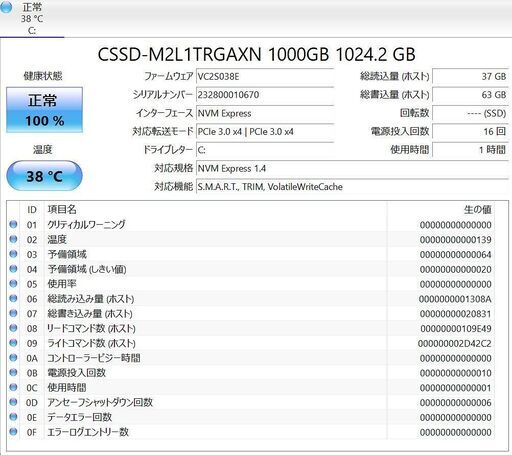Click status icon for row 01 クリティカルワーニング

click(x=13, y=224)
